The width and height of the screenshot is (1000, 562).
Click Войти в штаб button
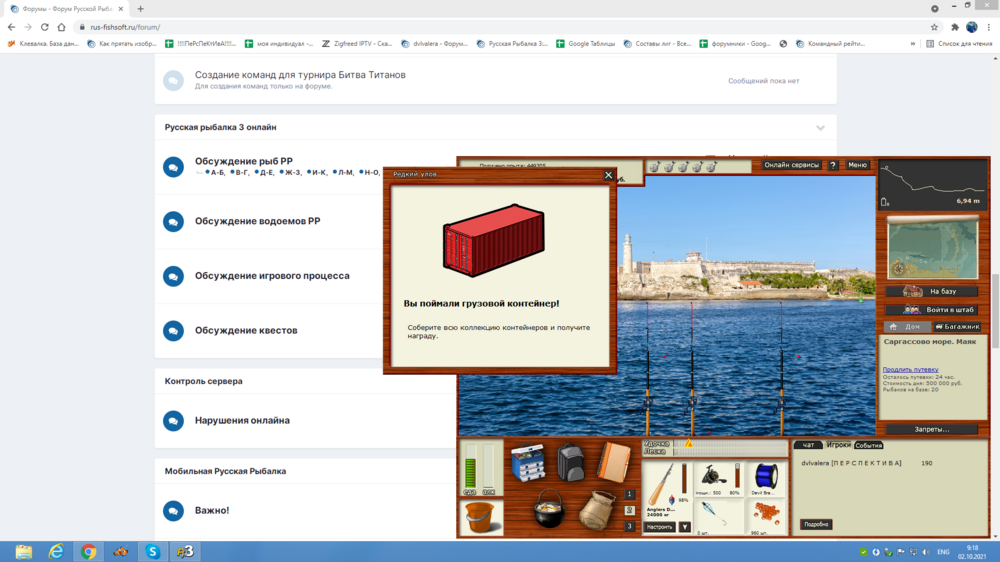[932, 310]
